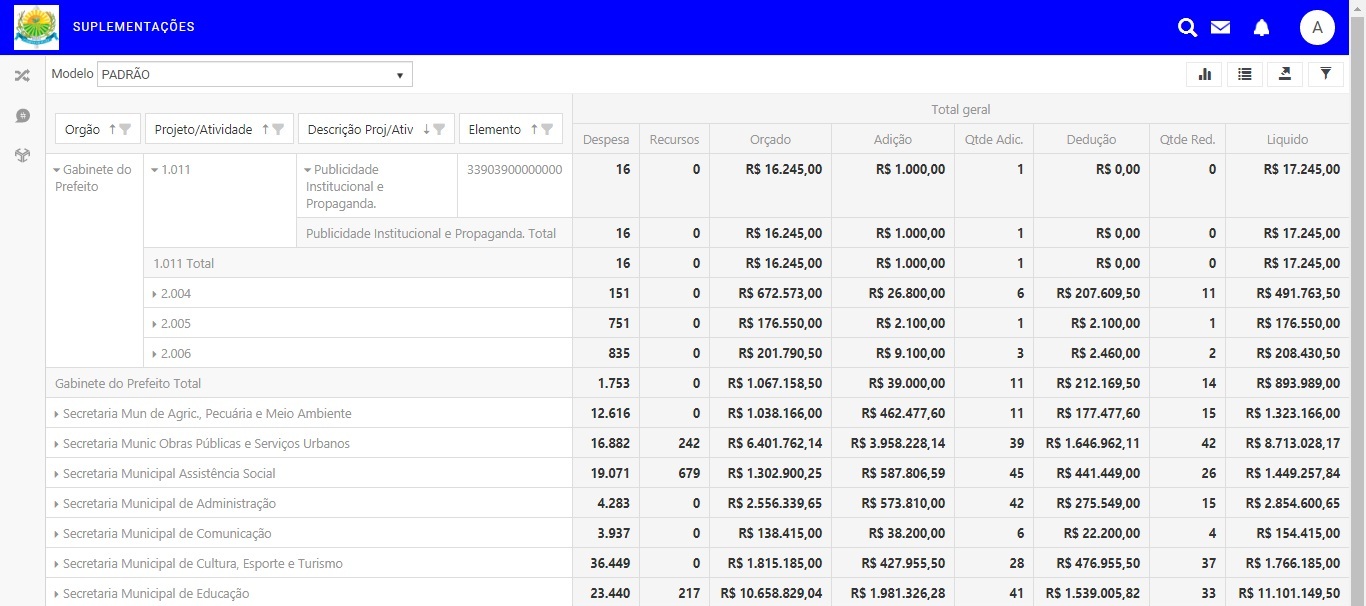Expand the 2.004 project row
The height and width of the screenshot is (606, 1366).
[155, 294]
